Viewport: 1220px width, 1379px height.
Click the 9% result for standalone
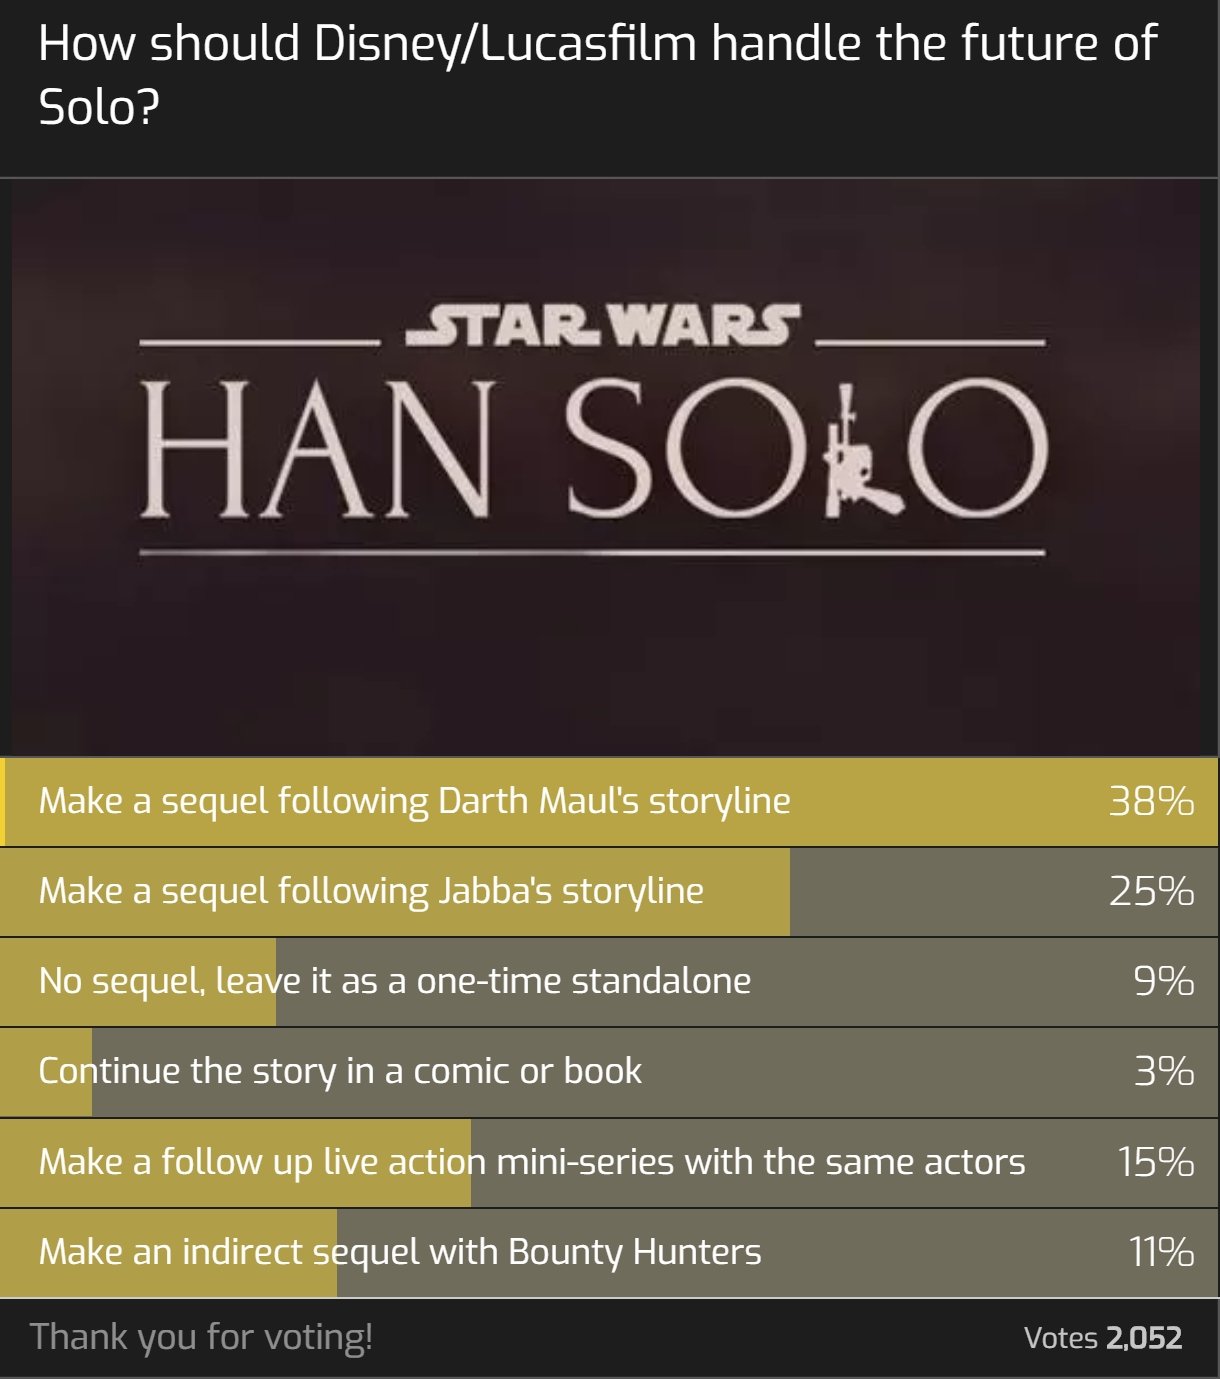tap(1163, 981)
